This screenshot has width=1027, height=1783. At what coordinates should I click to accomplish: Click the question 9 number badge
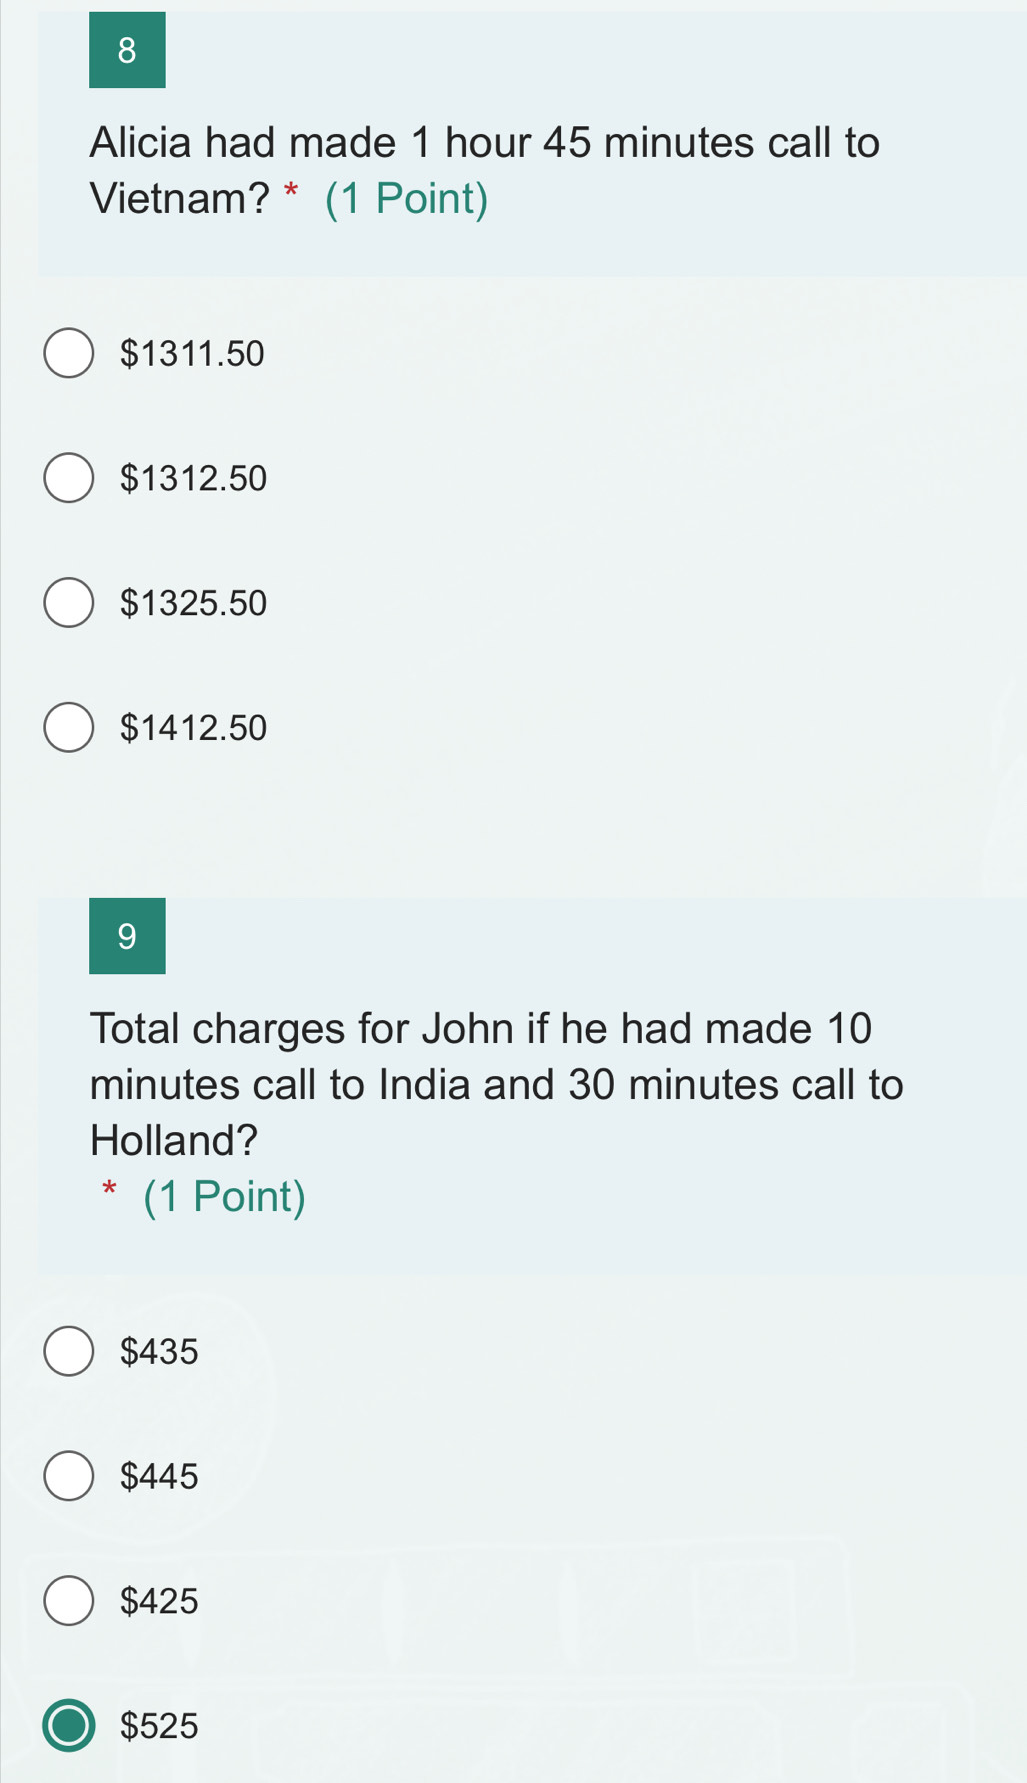tap(127, 936)
